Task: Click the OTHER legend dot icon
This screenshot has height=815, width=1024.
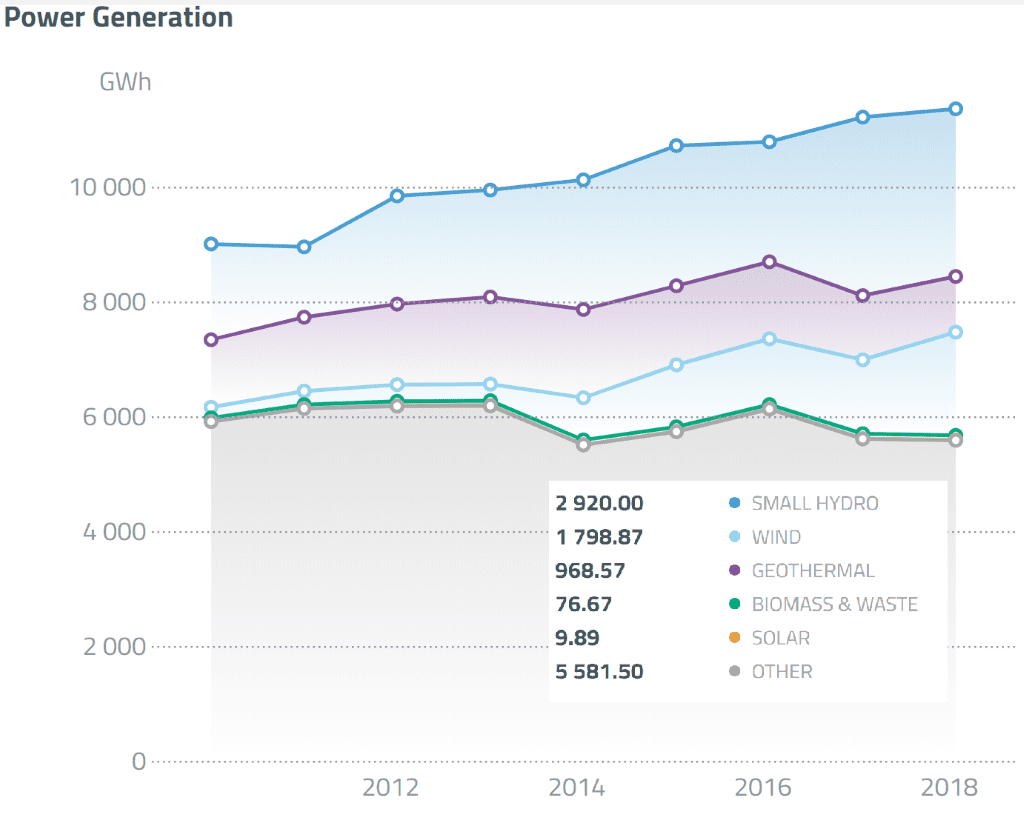Action: 735,671
